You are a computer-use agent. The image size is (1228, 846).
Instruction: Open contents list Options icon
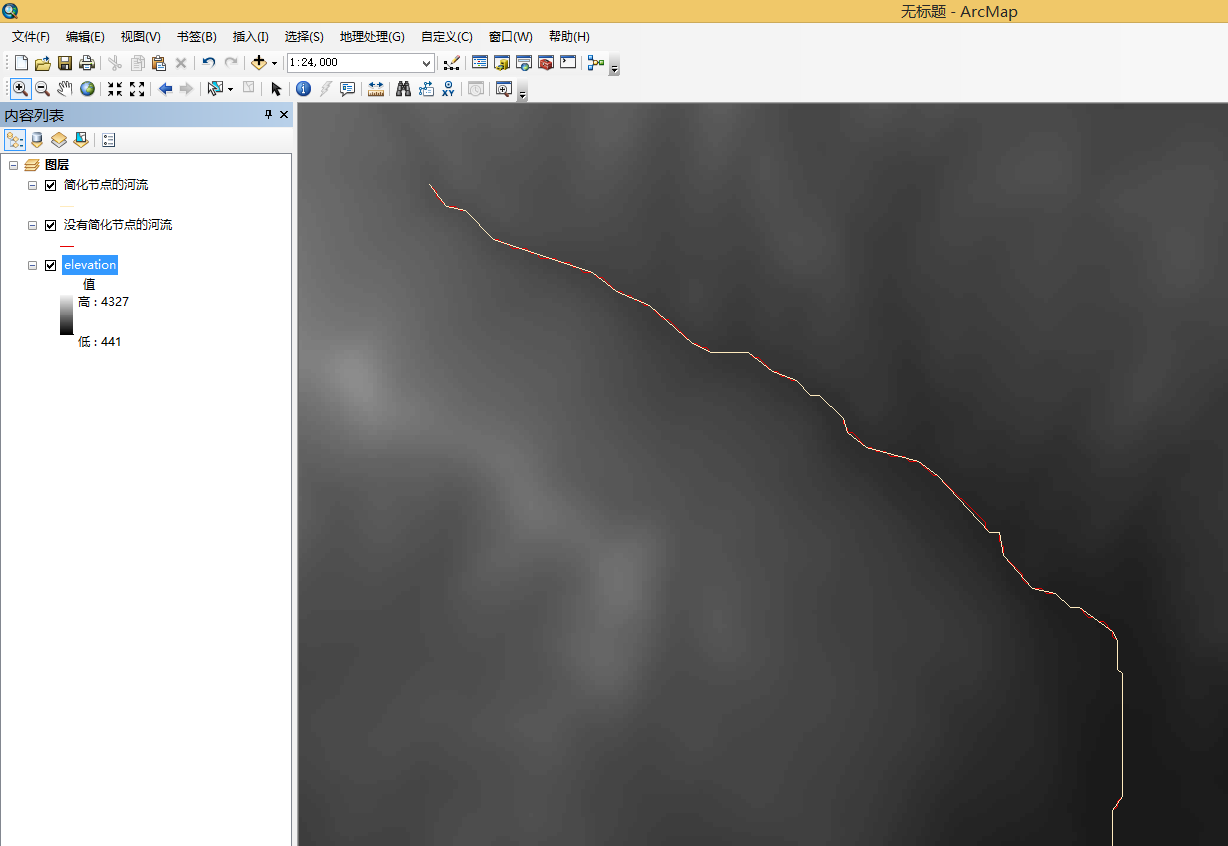[x=109, y=140]
